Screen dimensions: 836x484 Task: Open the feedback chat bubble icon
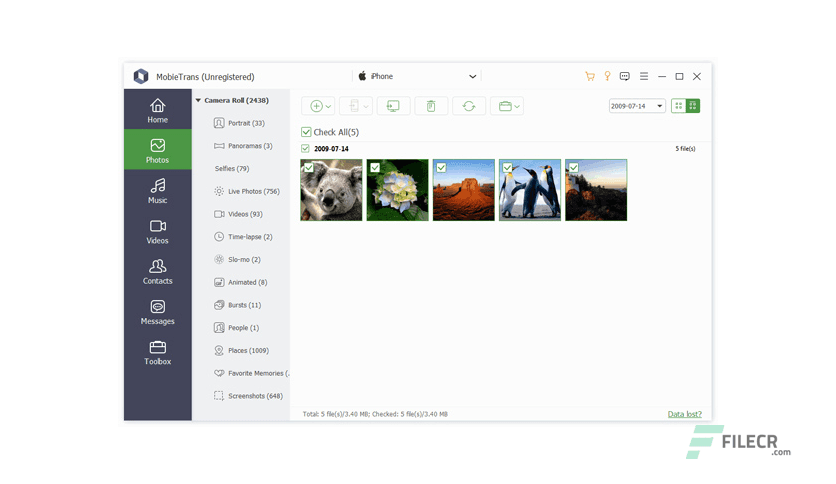[625, 76]
